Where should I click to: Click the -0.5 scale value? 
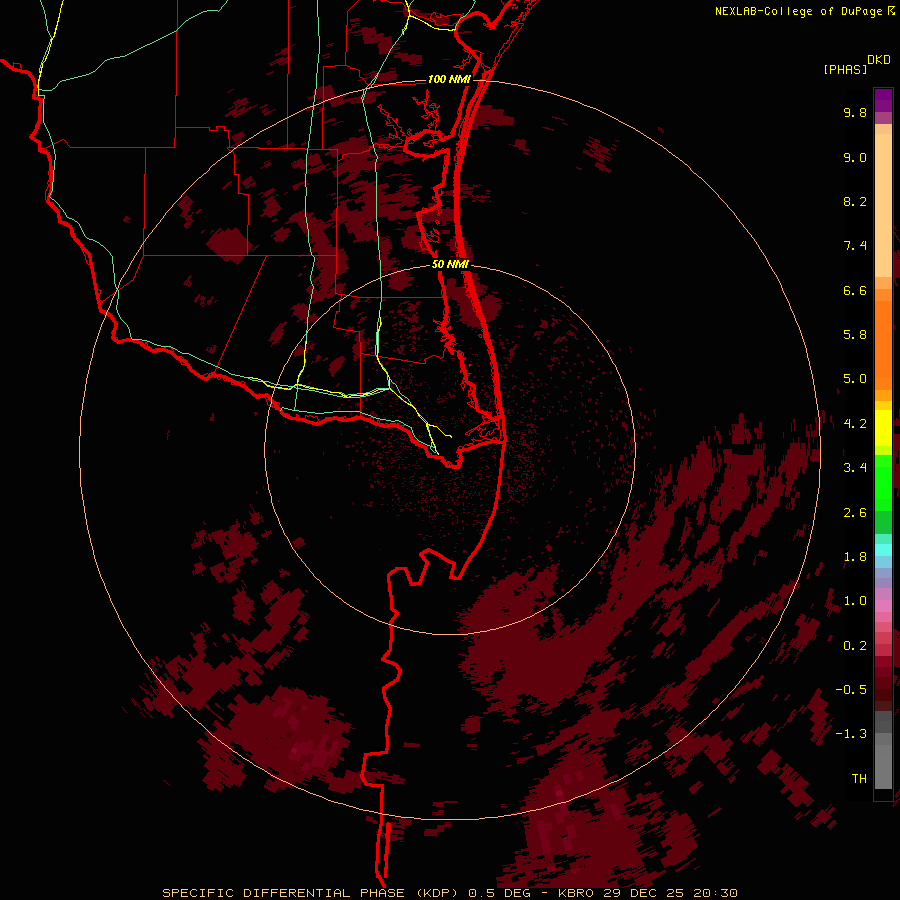[x=851, y=690]
